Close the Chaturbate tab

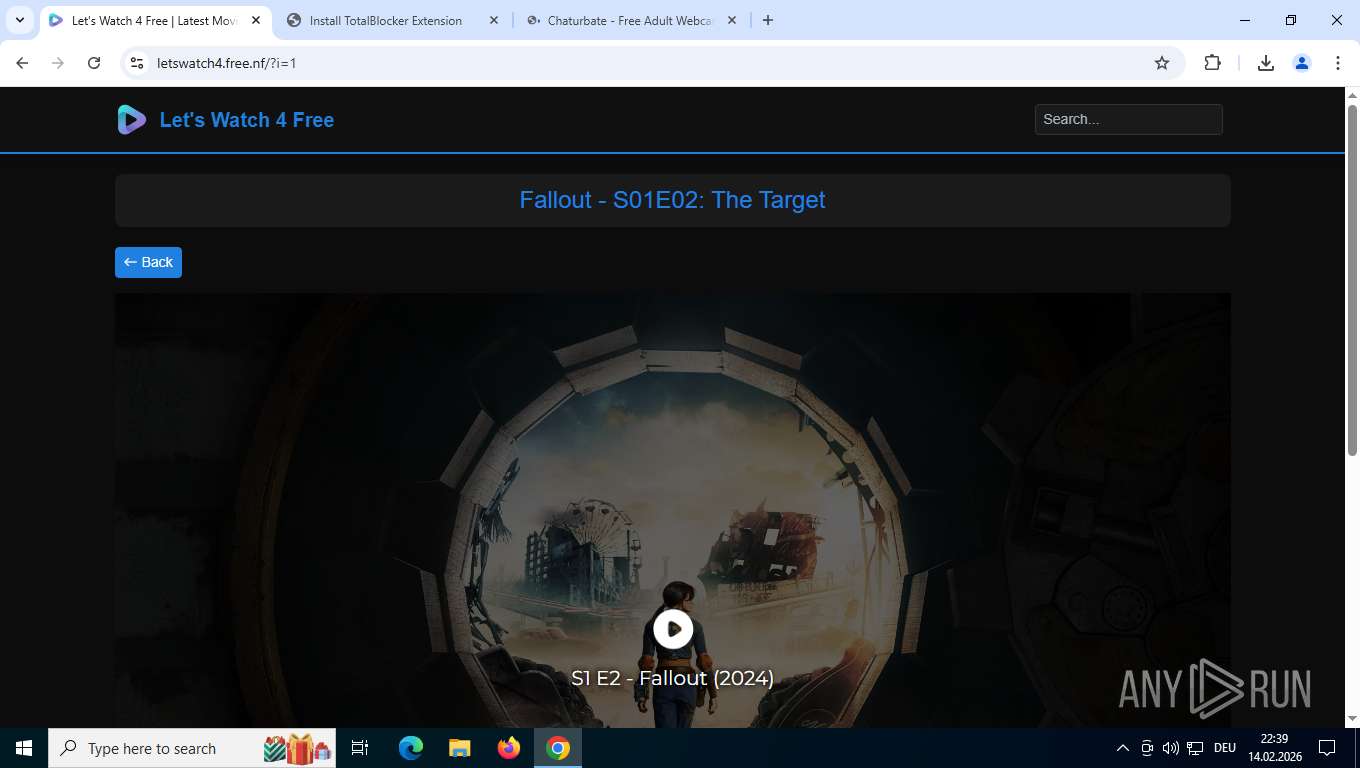732,20
